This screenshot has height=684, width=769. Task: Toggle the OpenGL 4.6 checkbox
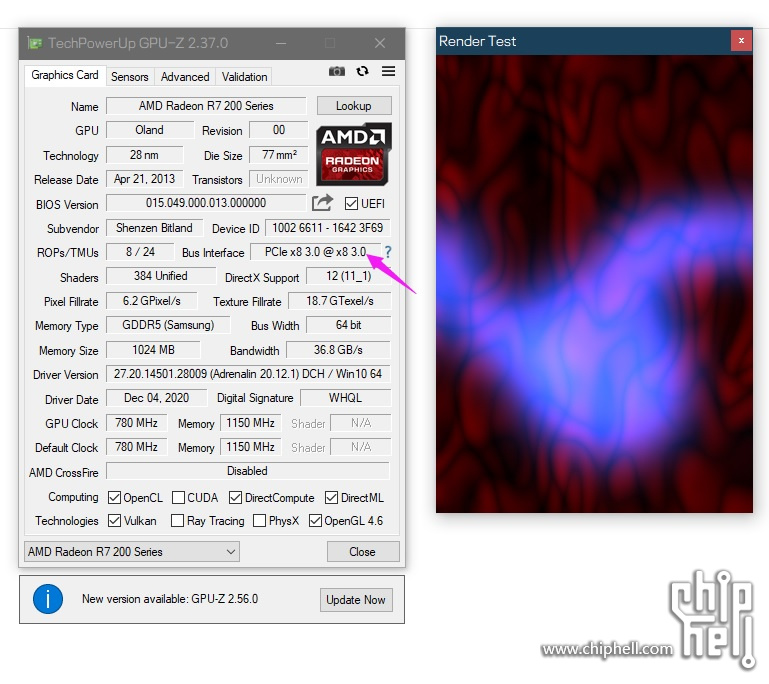coord(315,521)
